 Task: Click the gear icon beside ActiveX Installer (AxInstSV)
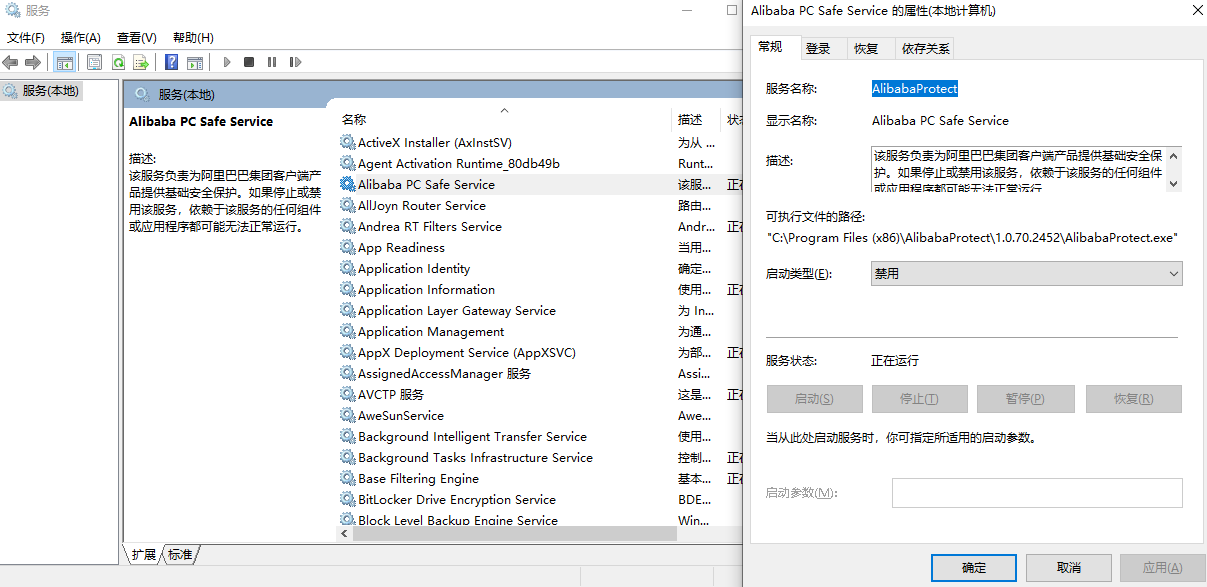(x=348, y=143)
